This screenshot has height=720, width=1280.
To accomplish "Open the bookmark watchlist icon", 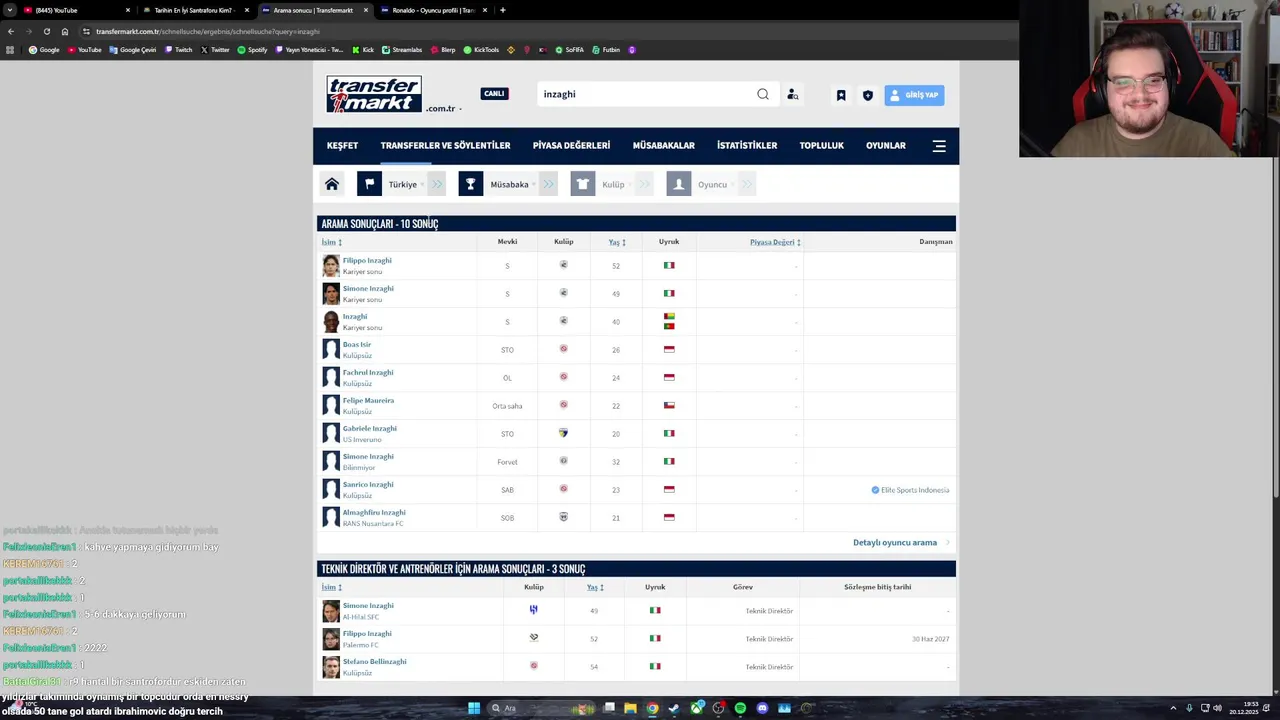I will (841, 95).
